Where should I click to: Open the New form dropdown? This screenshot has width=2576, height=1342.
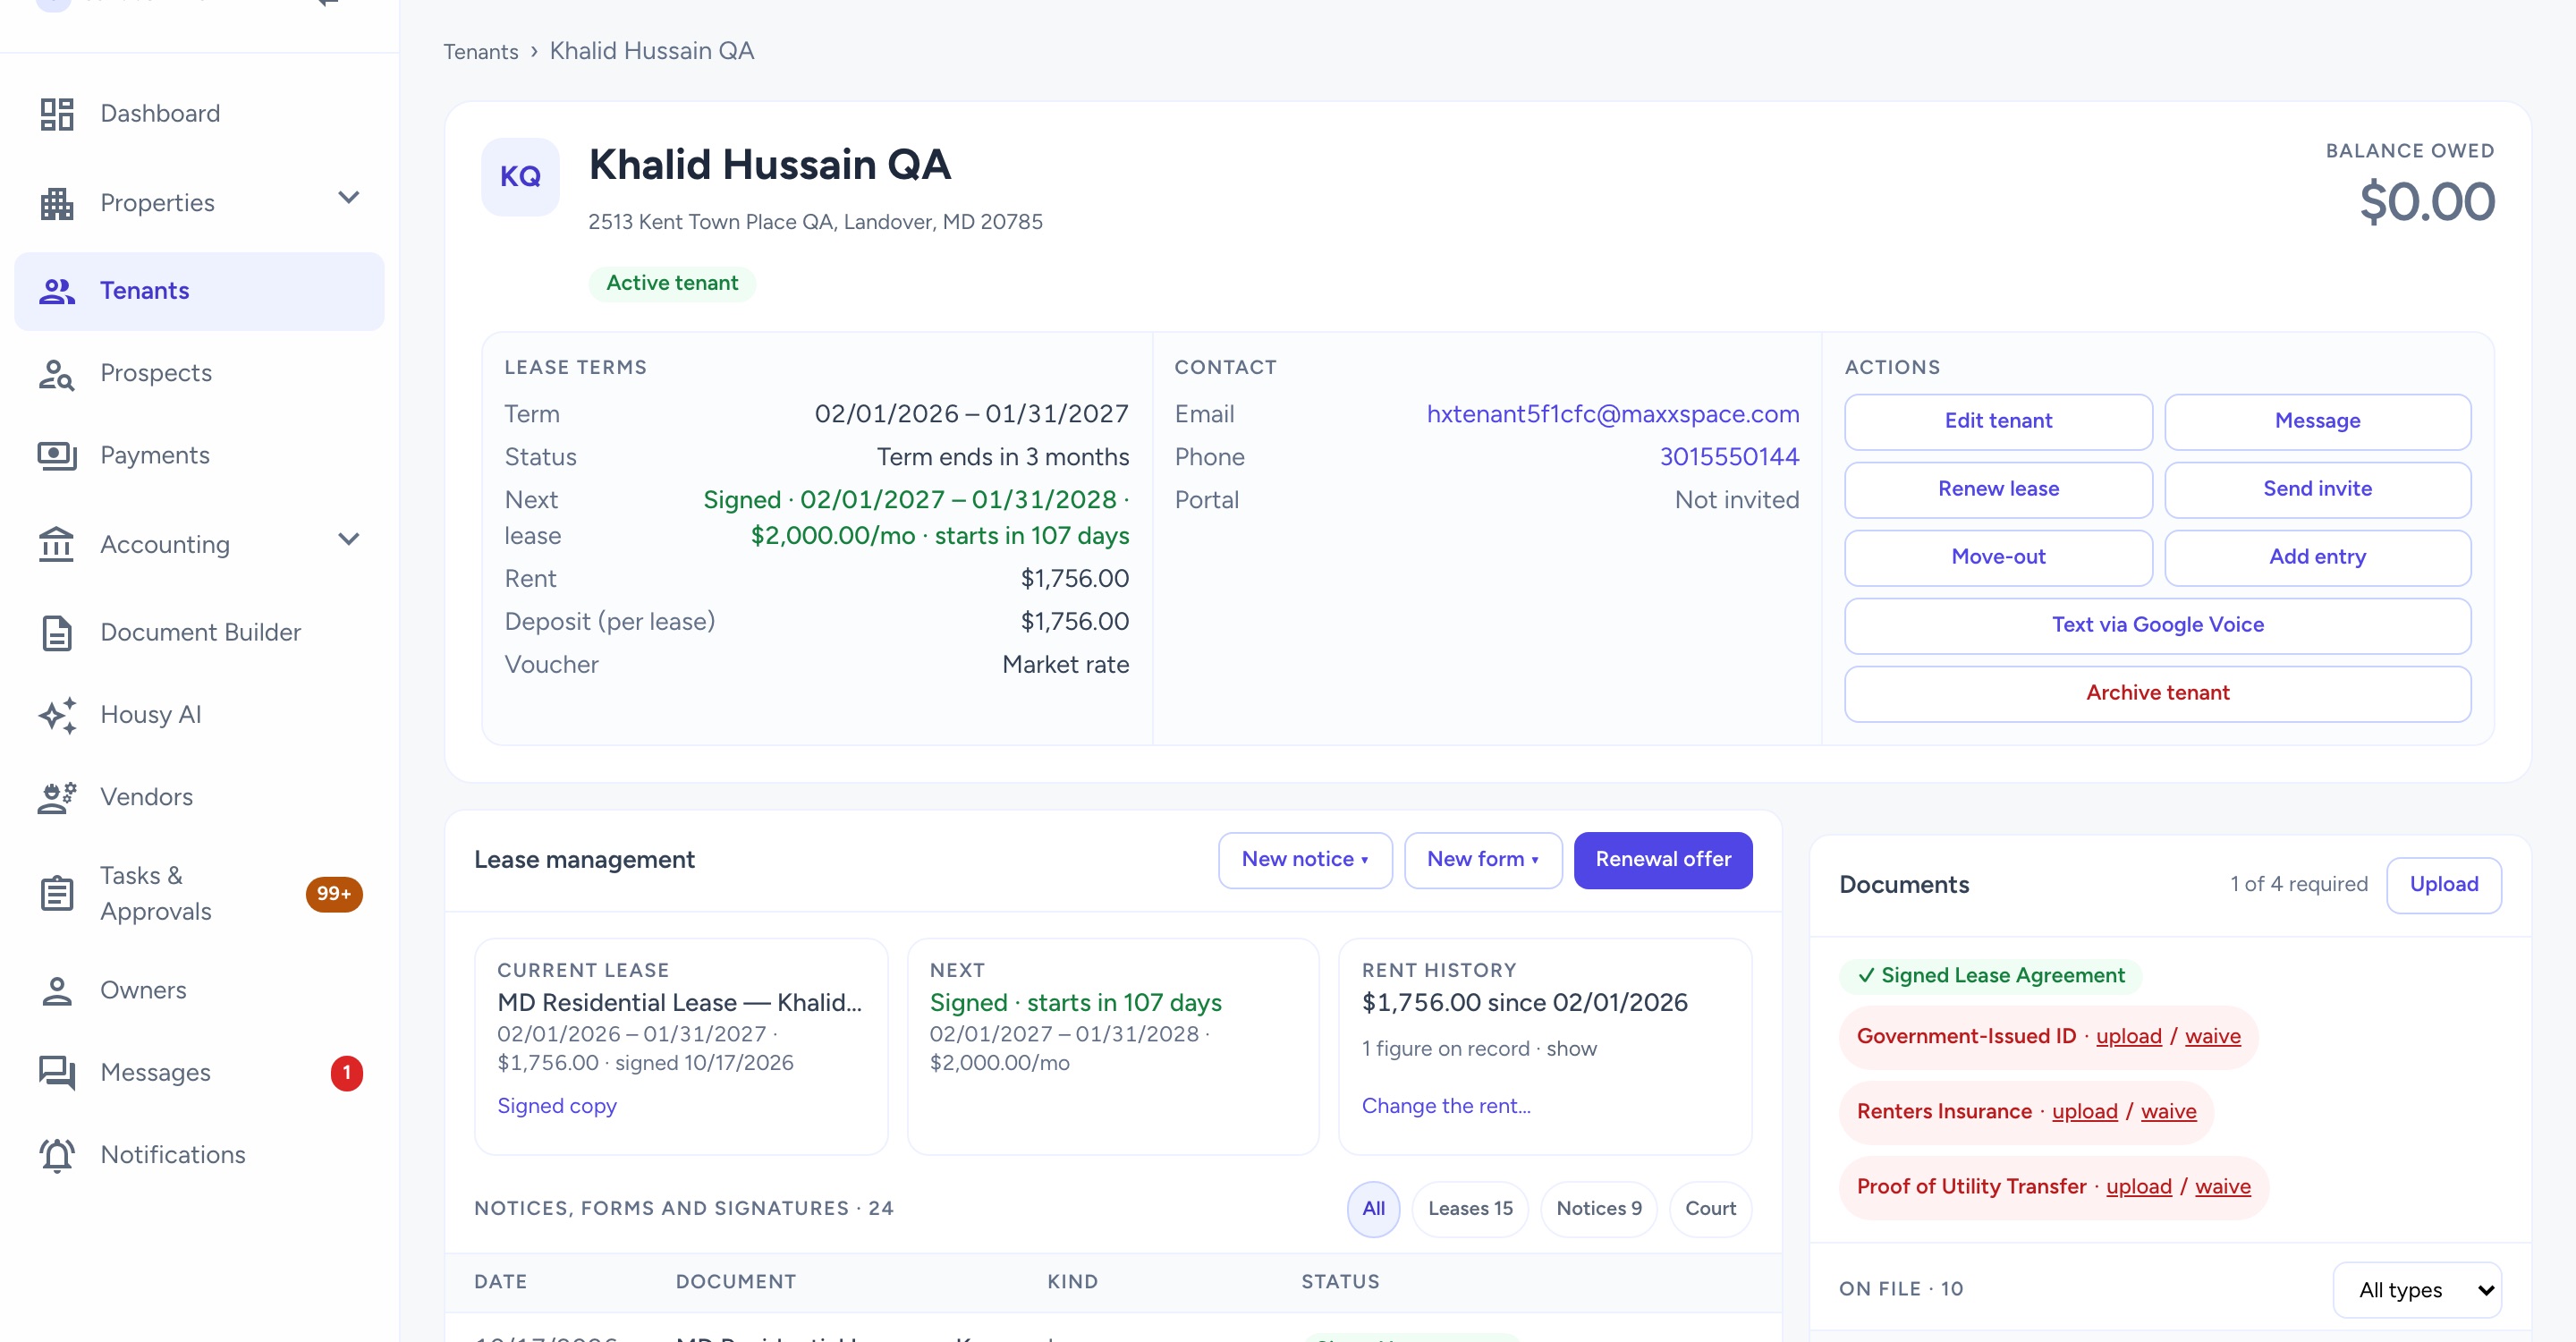point(1483,860)
